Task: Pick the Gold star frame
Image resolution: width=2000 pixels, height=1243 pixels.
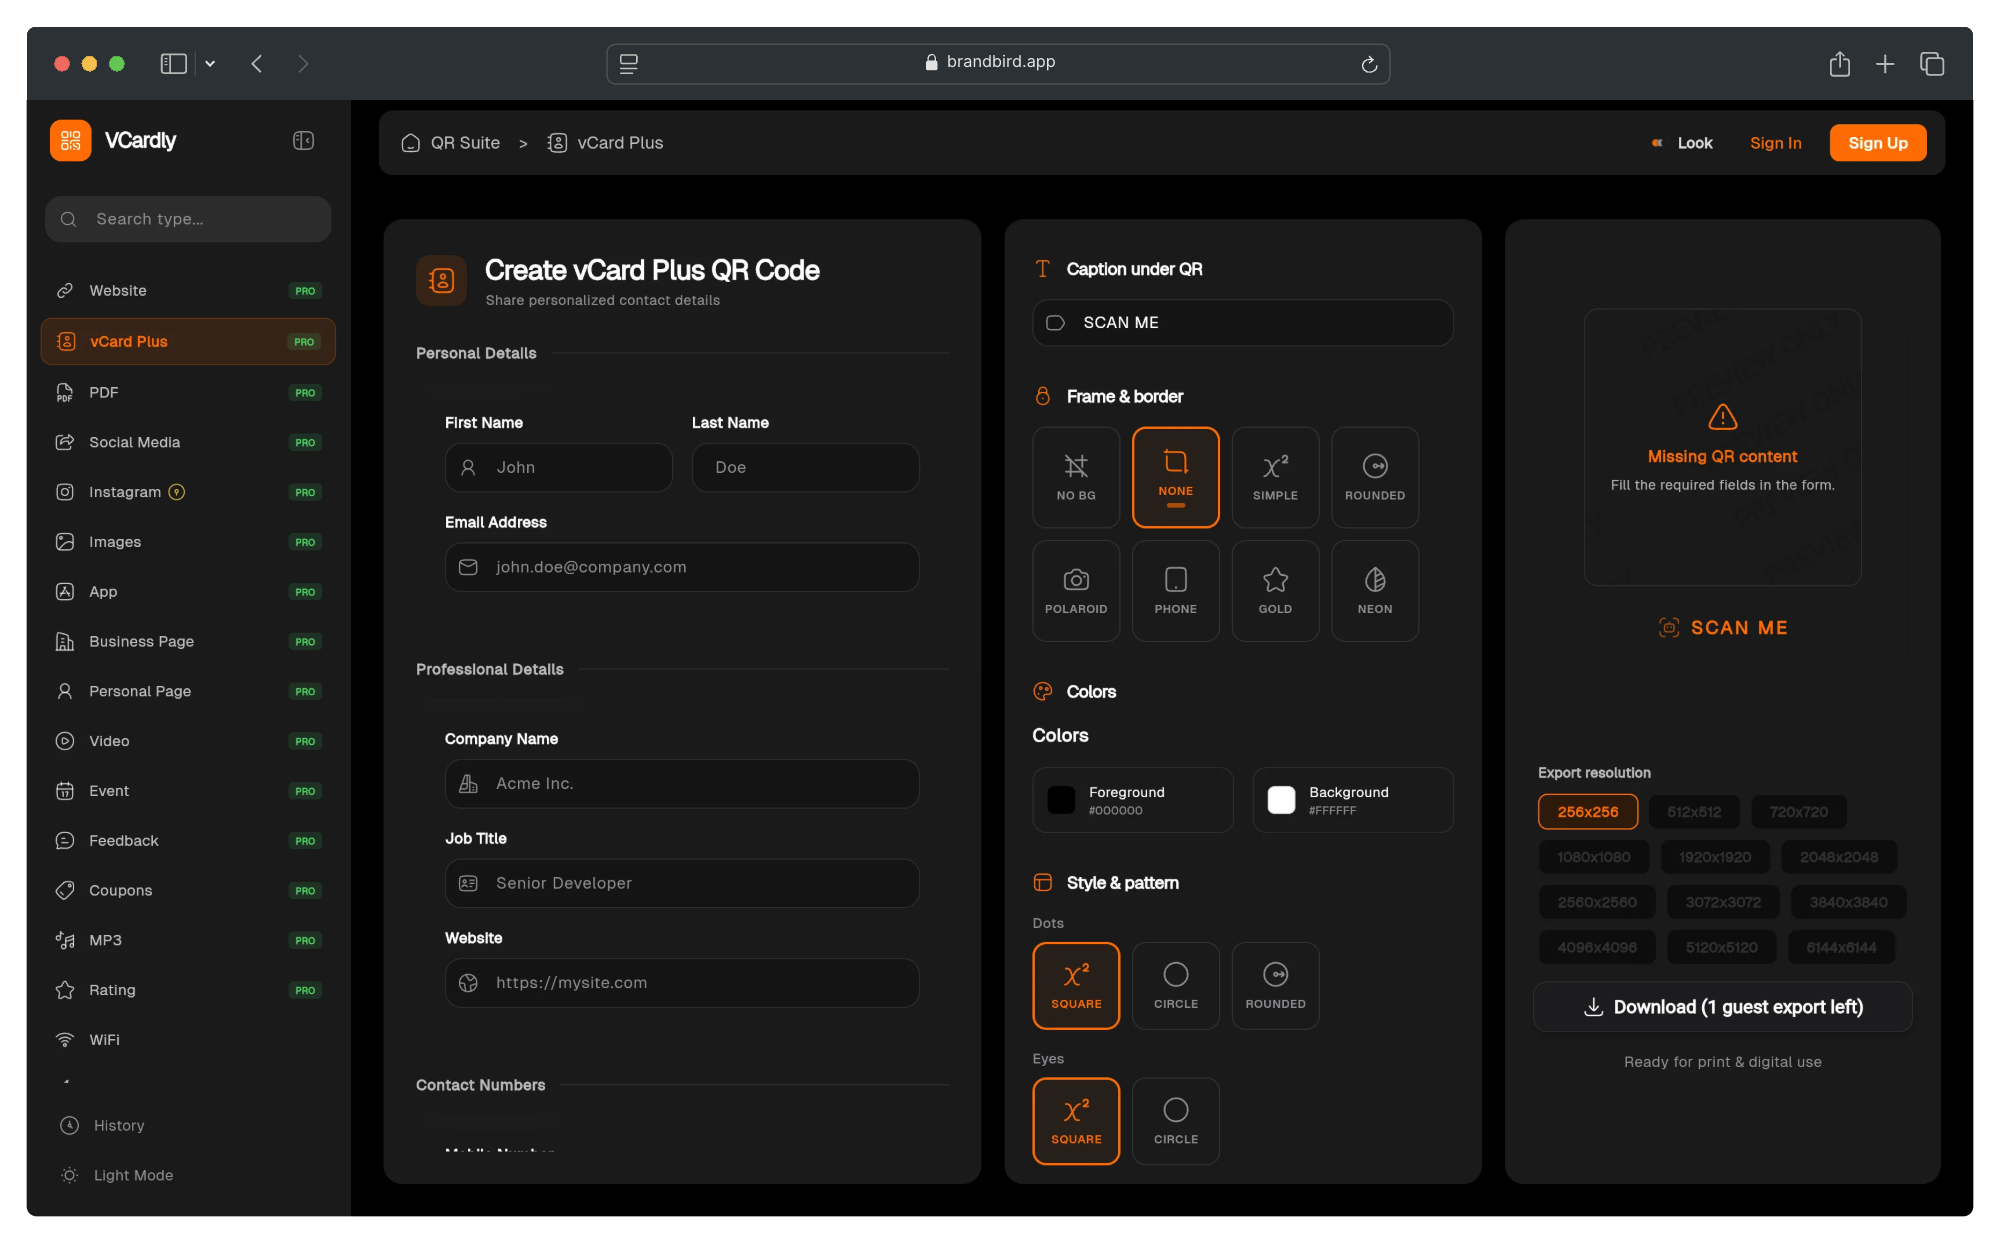Action: coord(1275,590)
